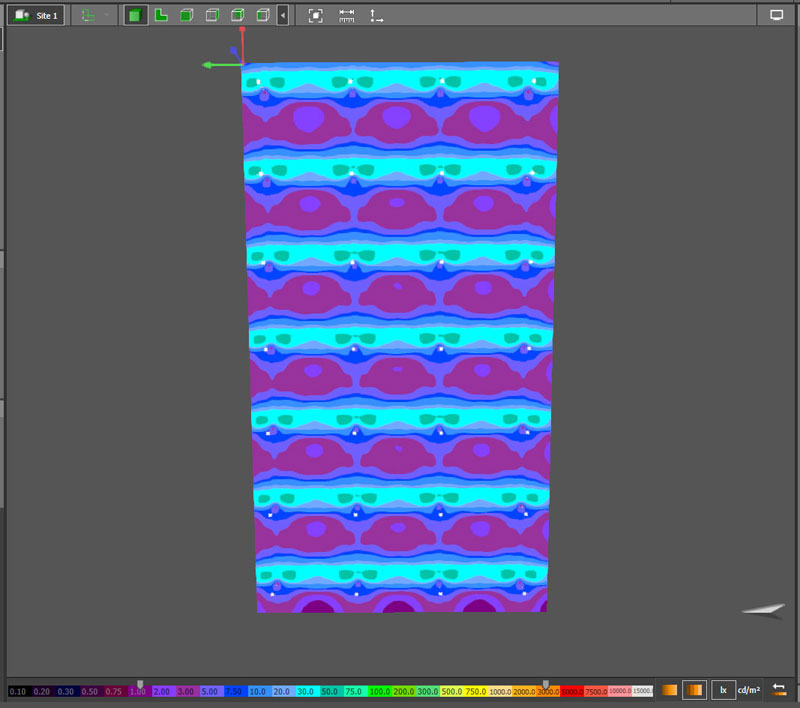
Task: Open the panel layout icon at top right
Action: [777, 15]
